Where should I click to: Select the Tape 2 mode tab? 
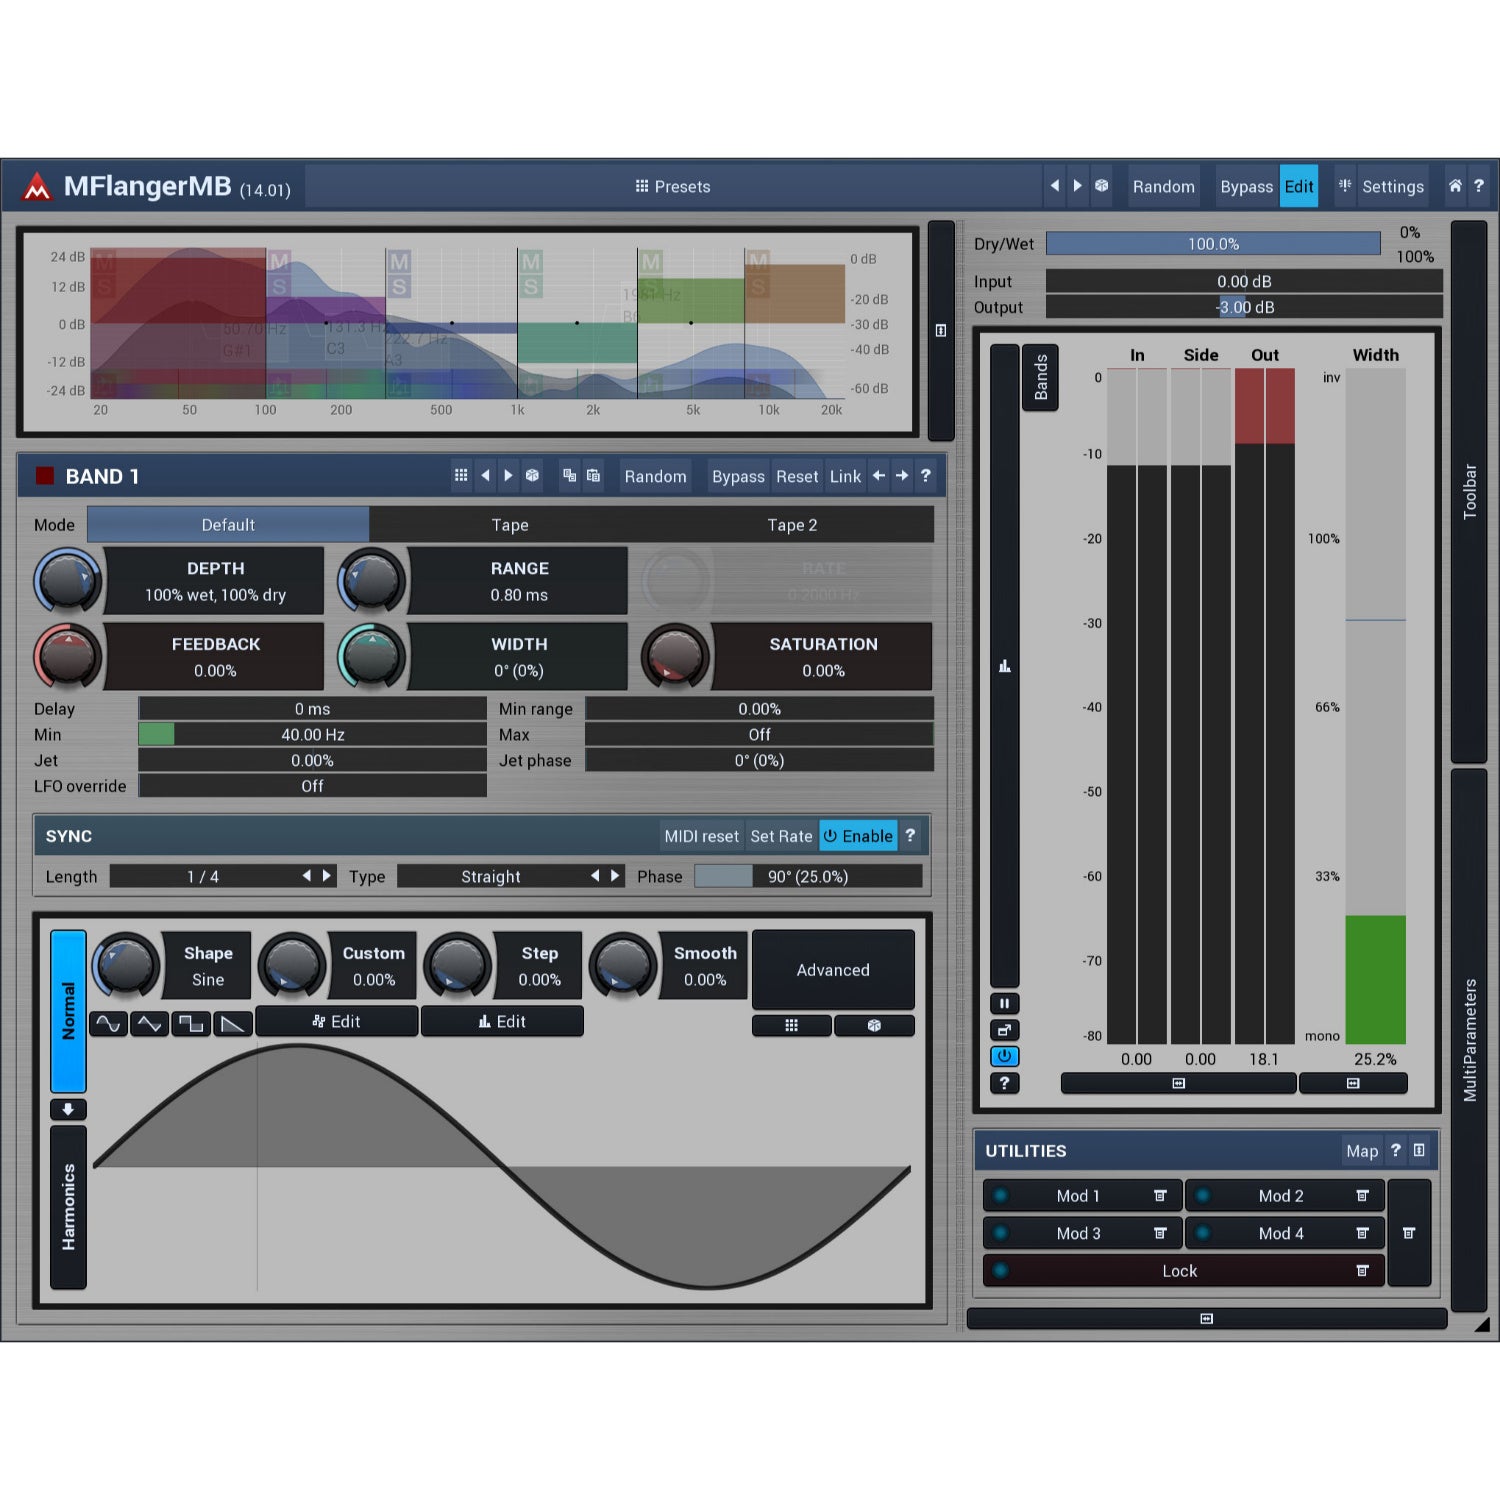pyautogui.click(x=792, y=525)
